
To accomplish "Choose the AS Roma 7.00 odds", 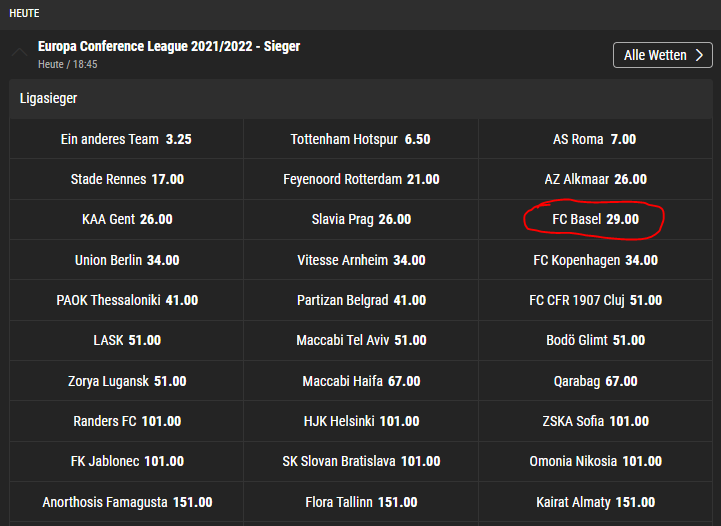I will 595,139.
